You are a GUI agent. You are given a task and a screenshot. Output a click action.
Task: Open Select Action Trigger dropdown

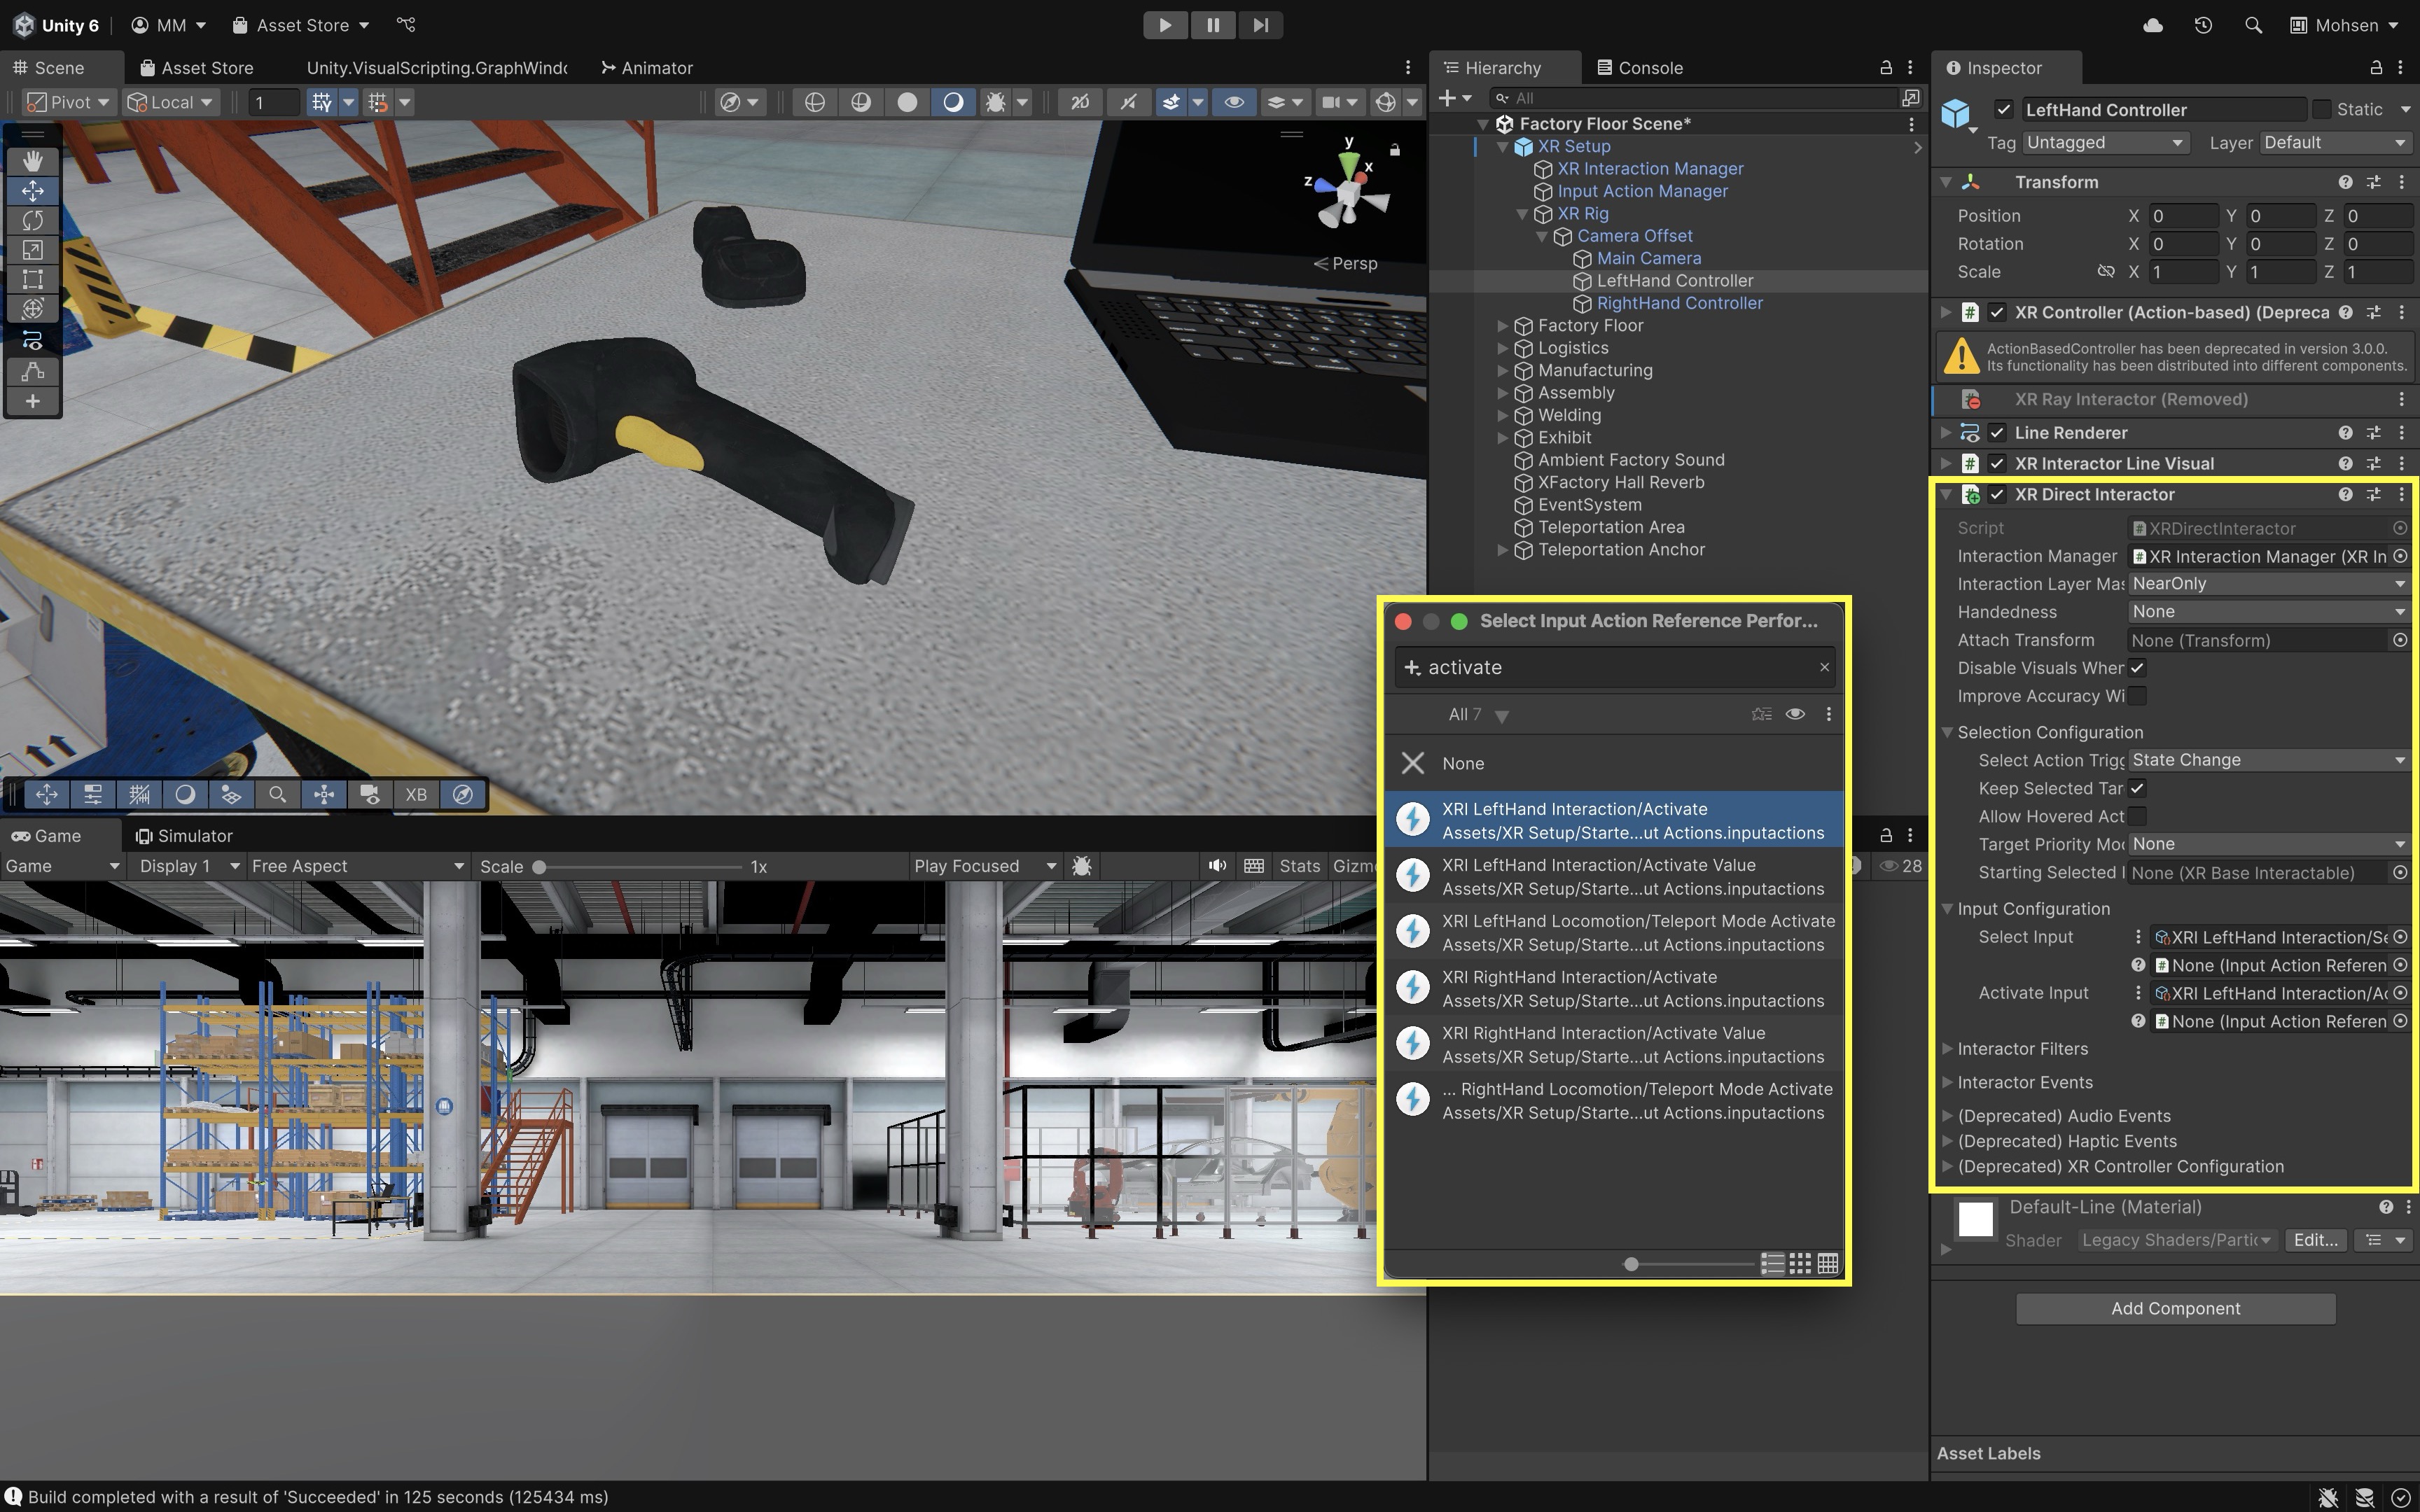2269,760
